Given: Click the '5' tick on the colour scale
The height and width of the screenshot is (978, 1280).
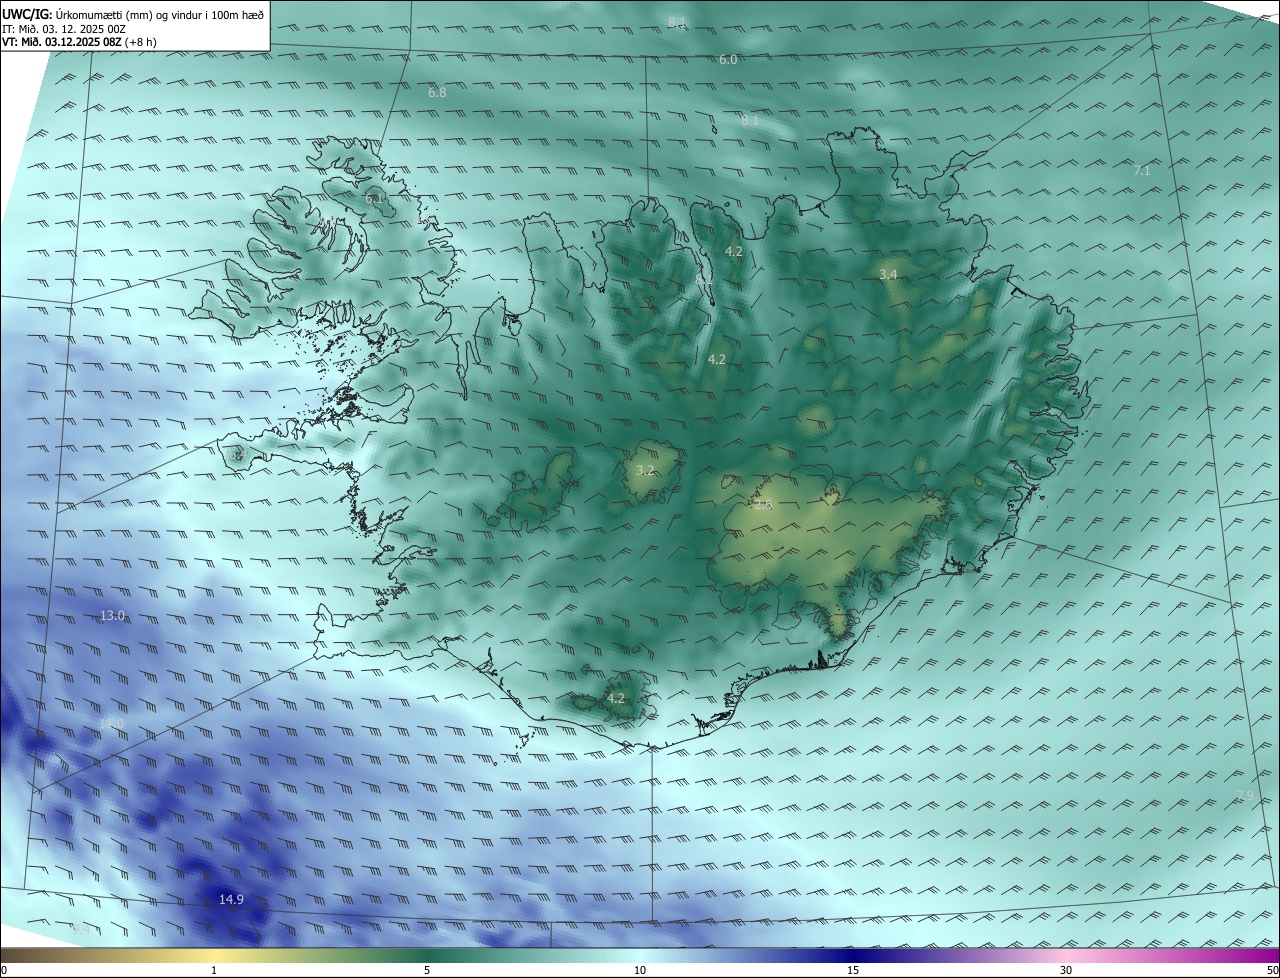Looking at the screenshot, I should click(427, 971).
